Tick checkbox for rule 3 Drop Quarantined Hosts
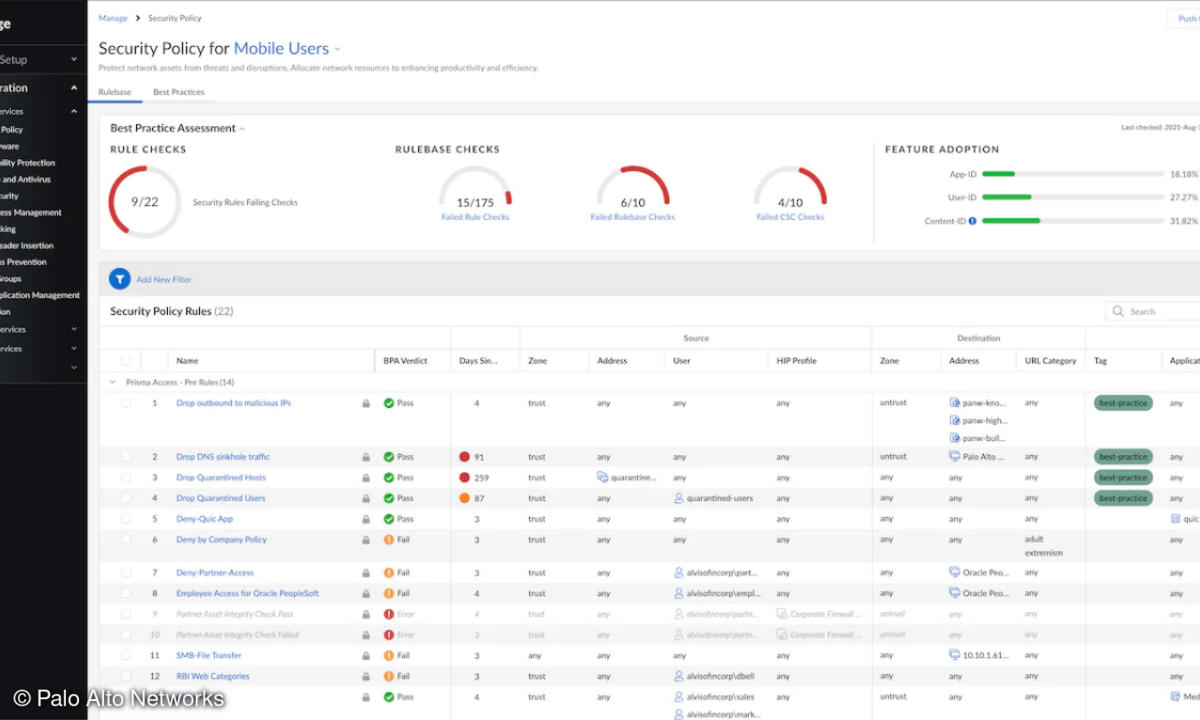Screen dimensions: 1200x720 click(126, 477)
